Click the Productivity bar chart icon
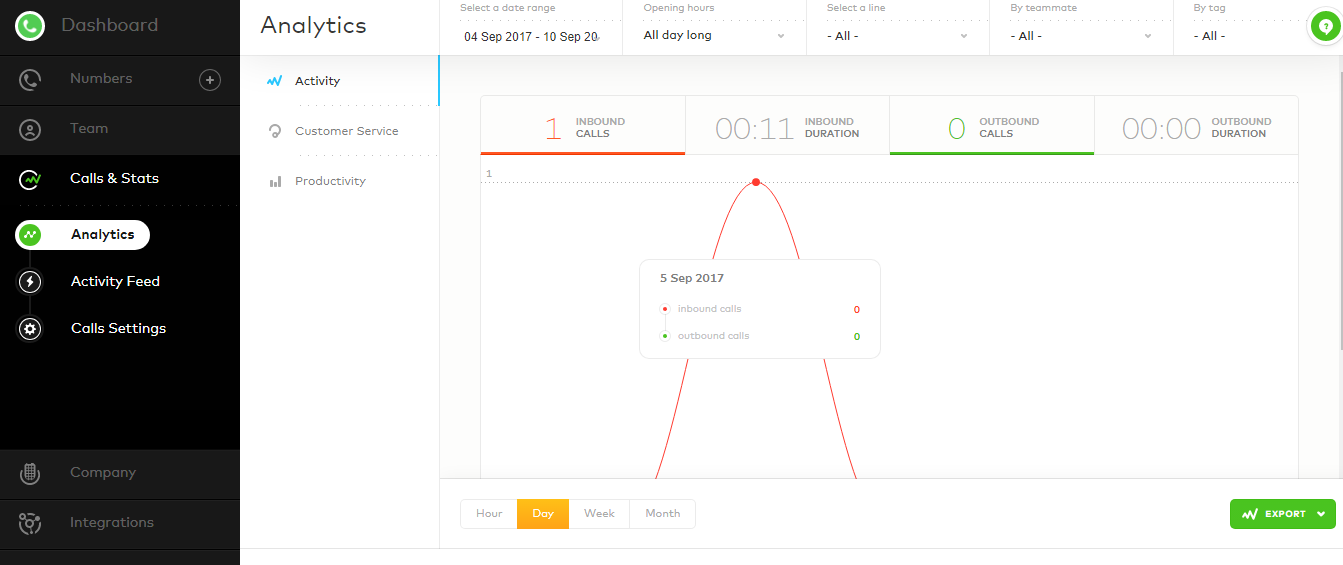Image resolution: width=1343 pixels, height=565 pixels. [274, 182]
